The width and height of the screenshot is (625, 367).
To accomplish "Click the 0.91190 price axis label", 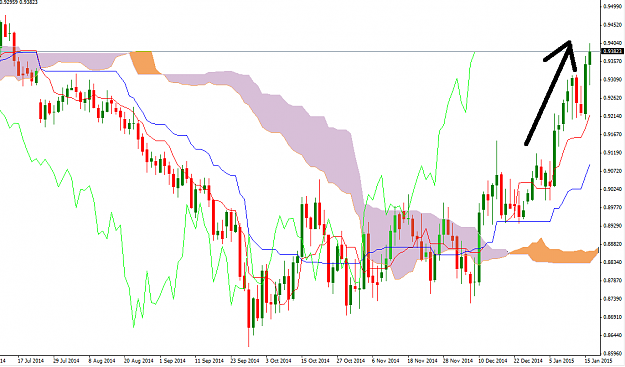I will [x=613, y=153].
